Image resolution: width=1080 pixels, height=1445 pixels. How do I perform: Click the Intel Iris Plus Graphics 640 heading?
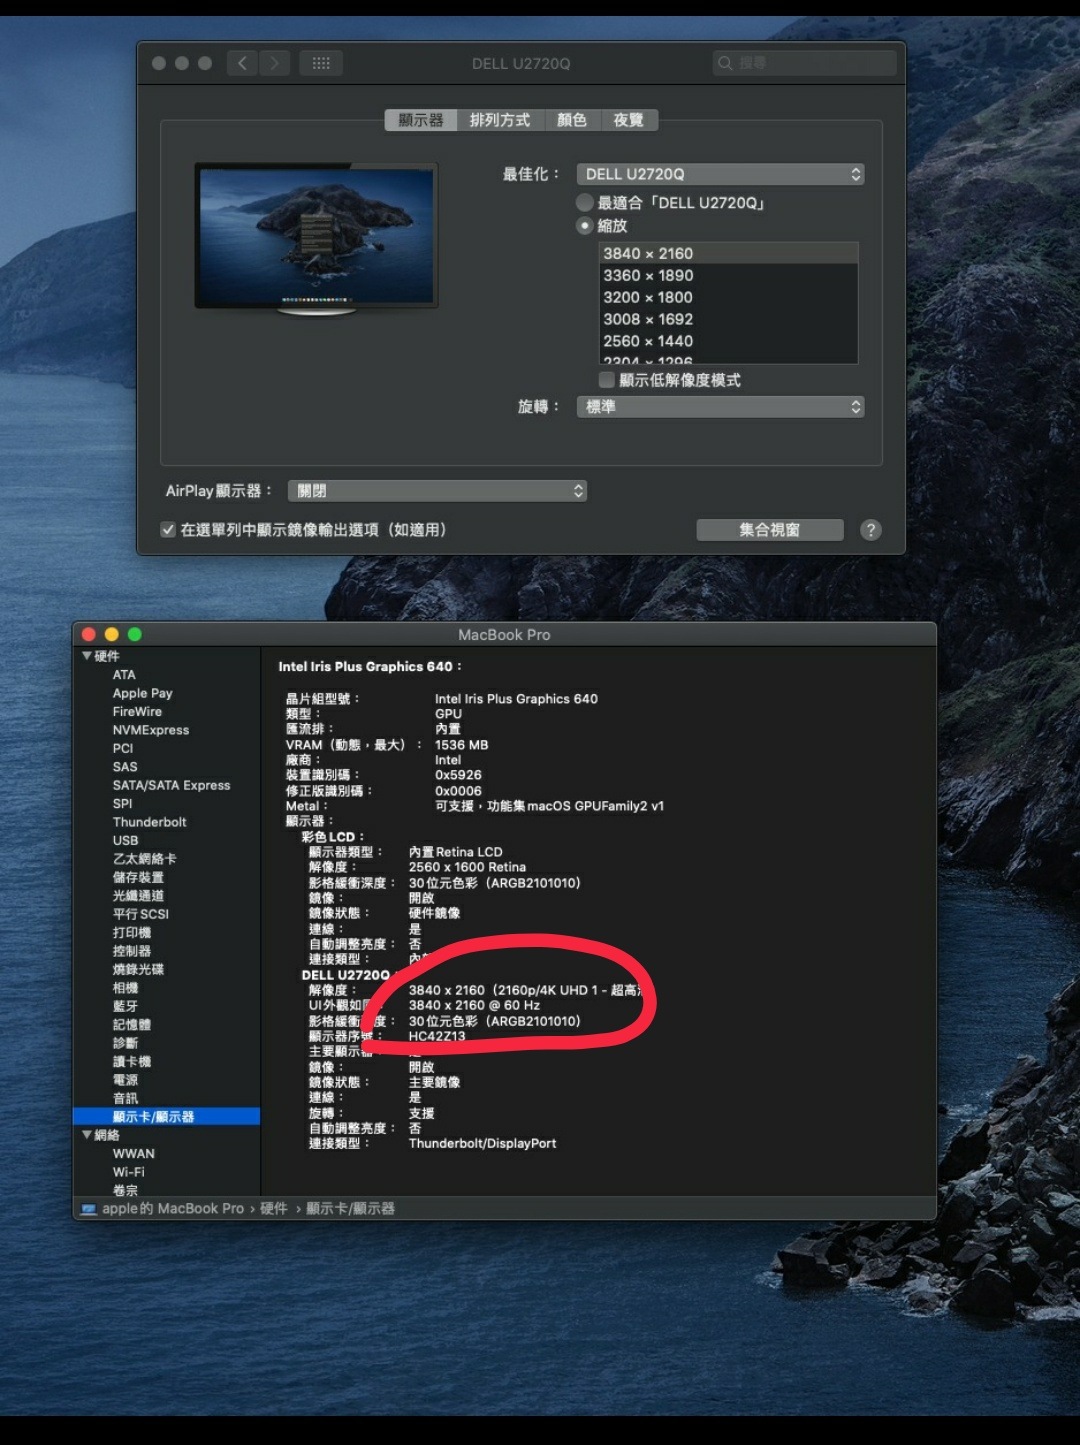369,667
